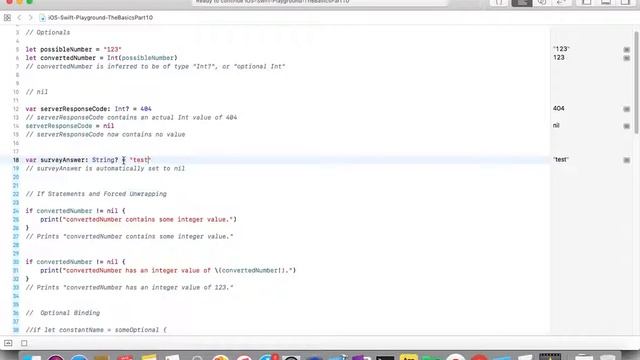The width and height of the screenshot is (640, 360).
Task: Click the 'let possibleNumber = "123"' line
Action: [x=73, y=49]
